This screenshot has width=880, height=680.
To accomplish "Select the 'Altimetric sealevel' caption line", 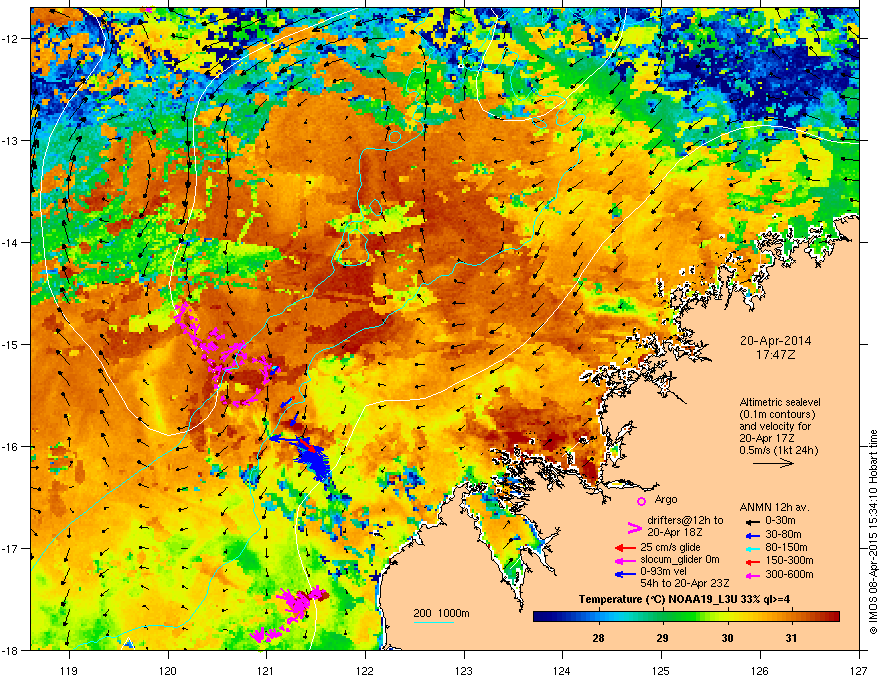I will click(780, 402).
